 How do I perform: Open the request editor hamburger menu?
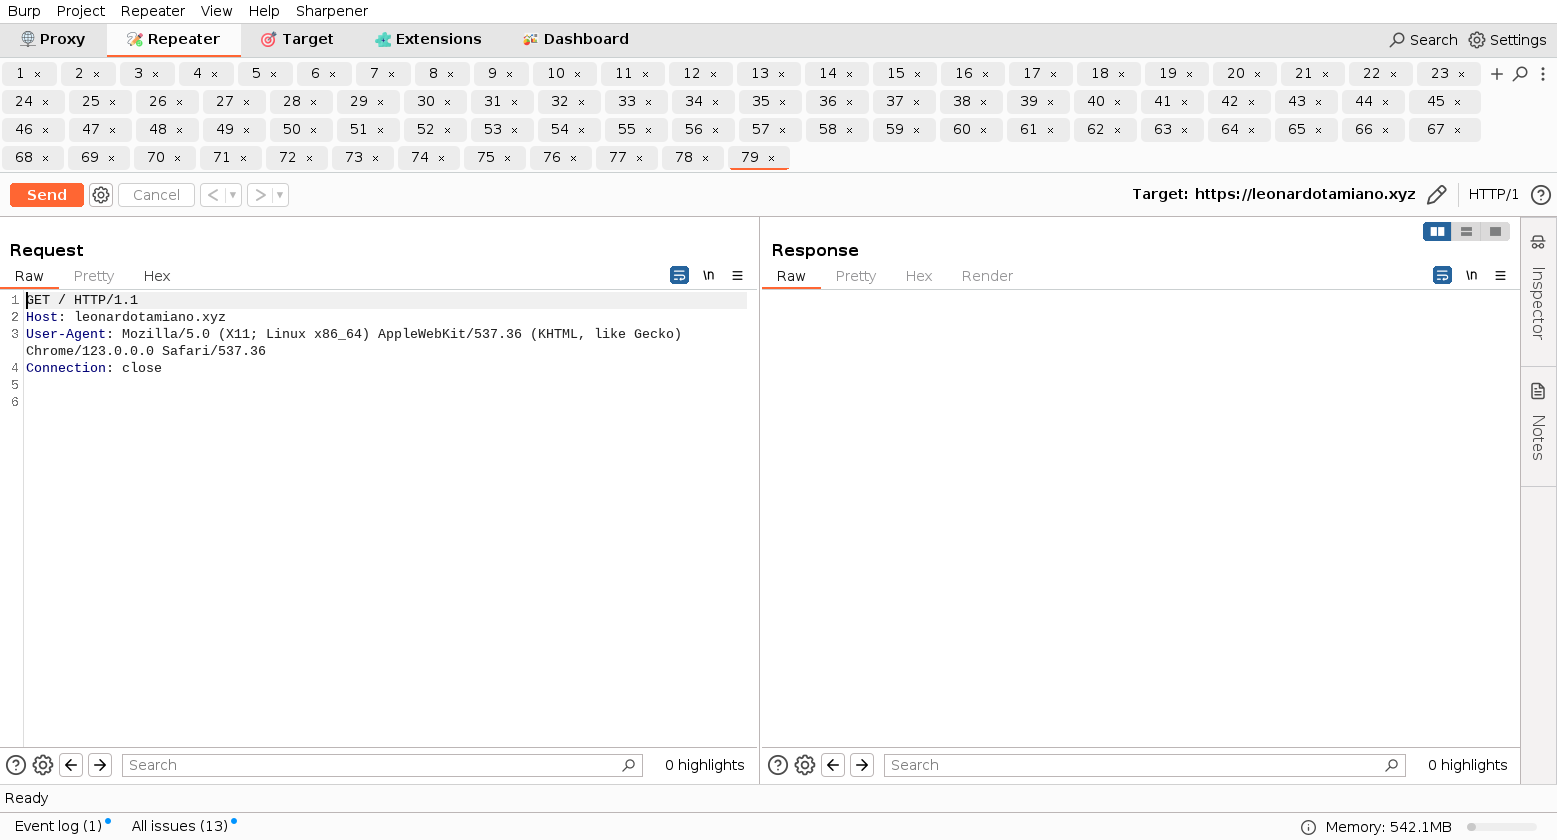coord(737,275)
